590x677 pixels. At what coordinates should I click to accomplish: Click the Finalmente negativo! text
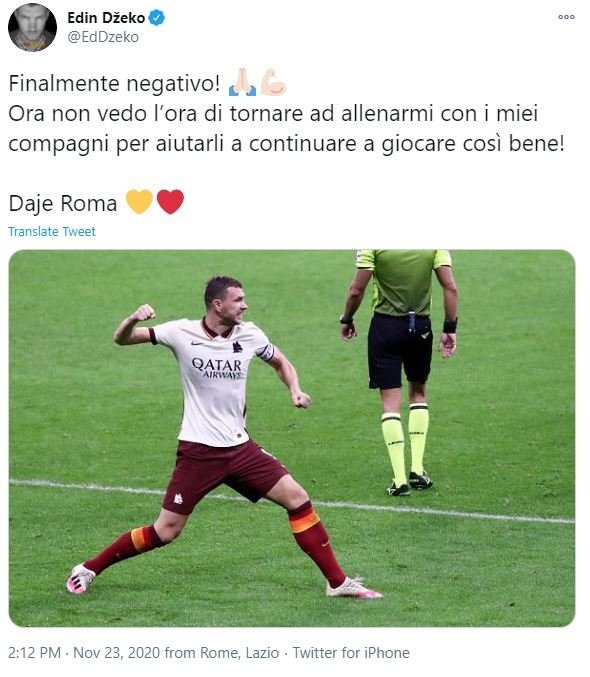point(114,83)
